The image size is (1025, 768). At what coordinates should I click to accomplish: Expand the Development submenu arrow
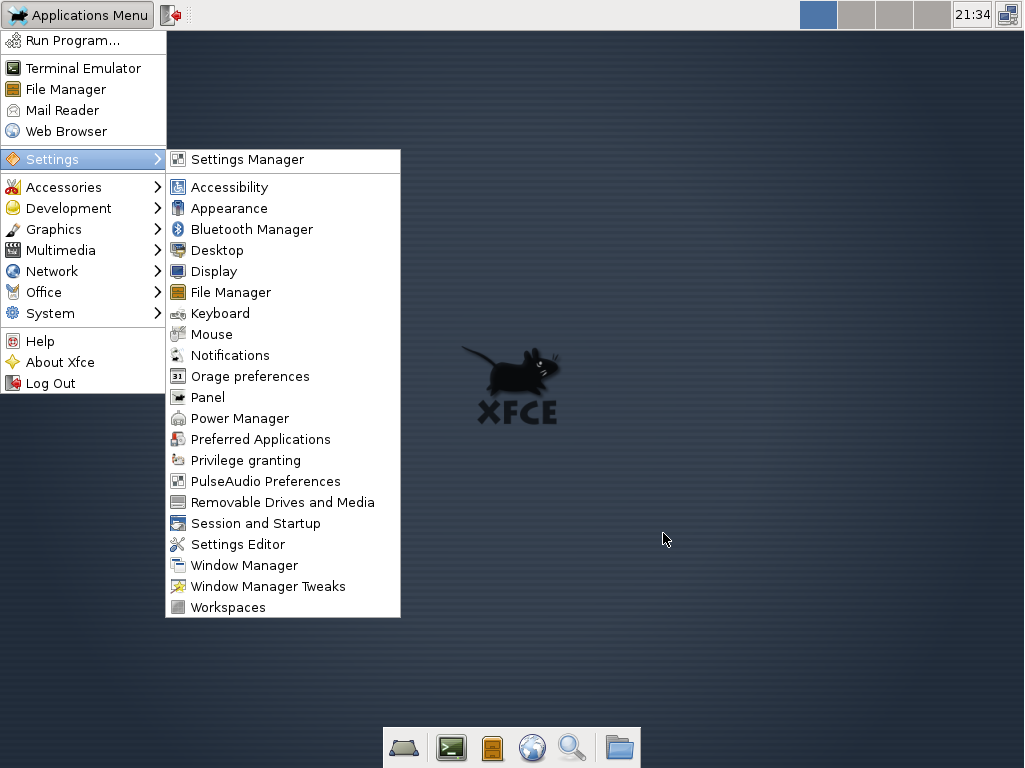tap(157, 209)
